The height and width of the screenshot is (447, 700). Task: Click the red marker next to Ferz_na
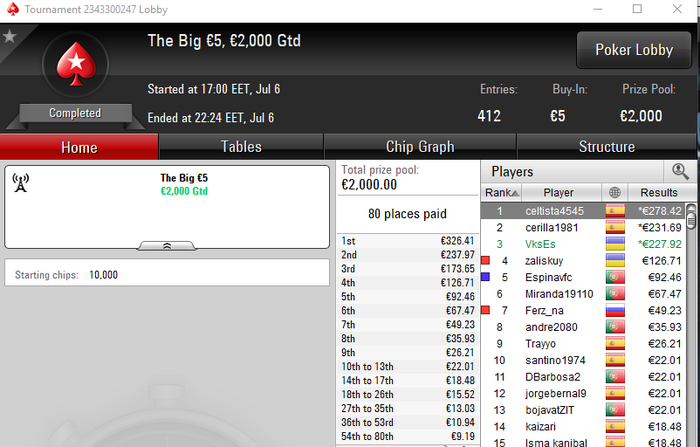pyautogui.click(x=486, y=310)
